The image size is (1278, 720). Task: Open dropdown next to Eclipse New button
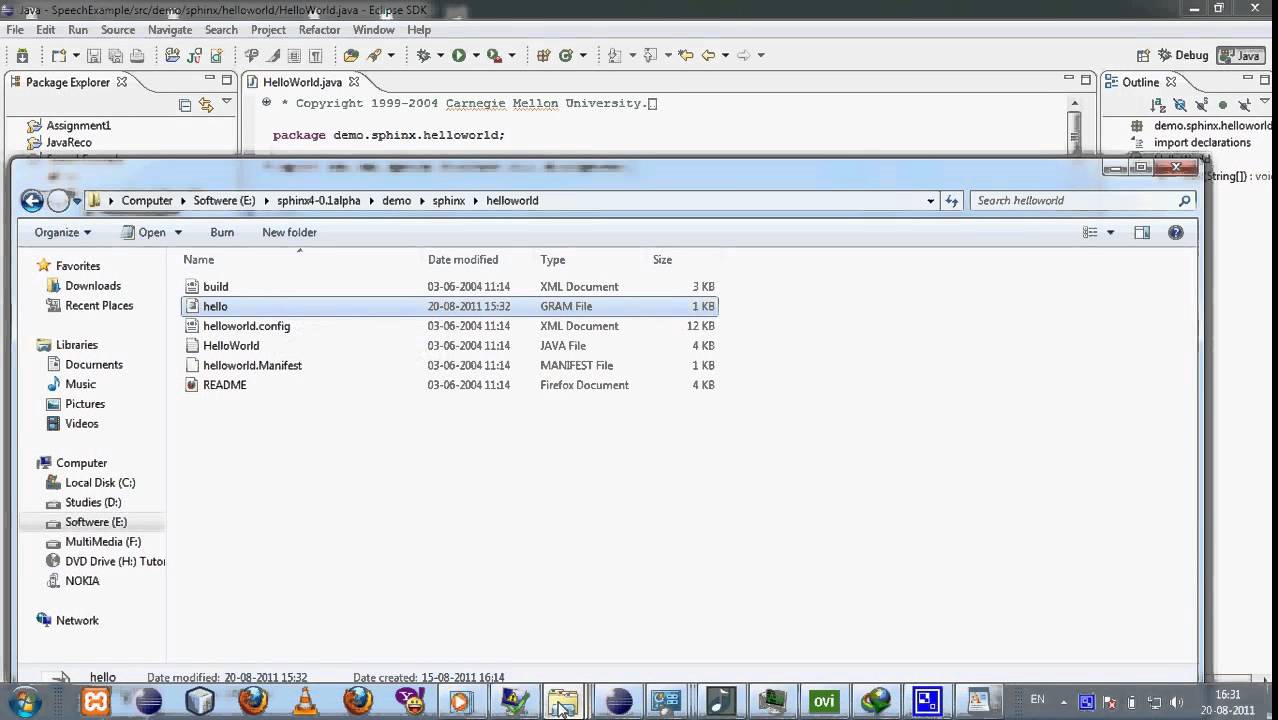pos(76,56)
